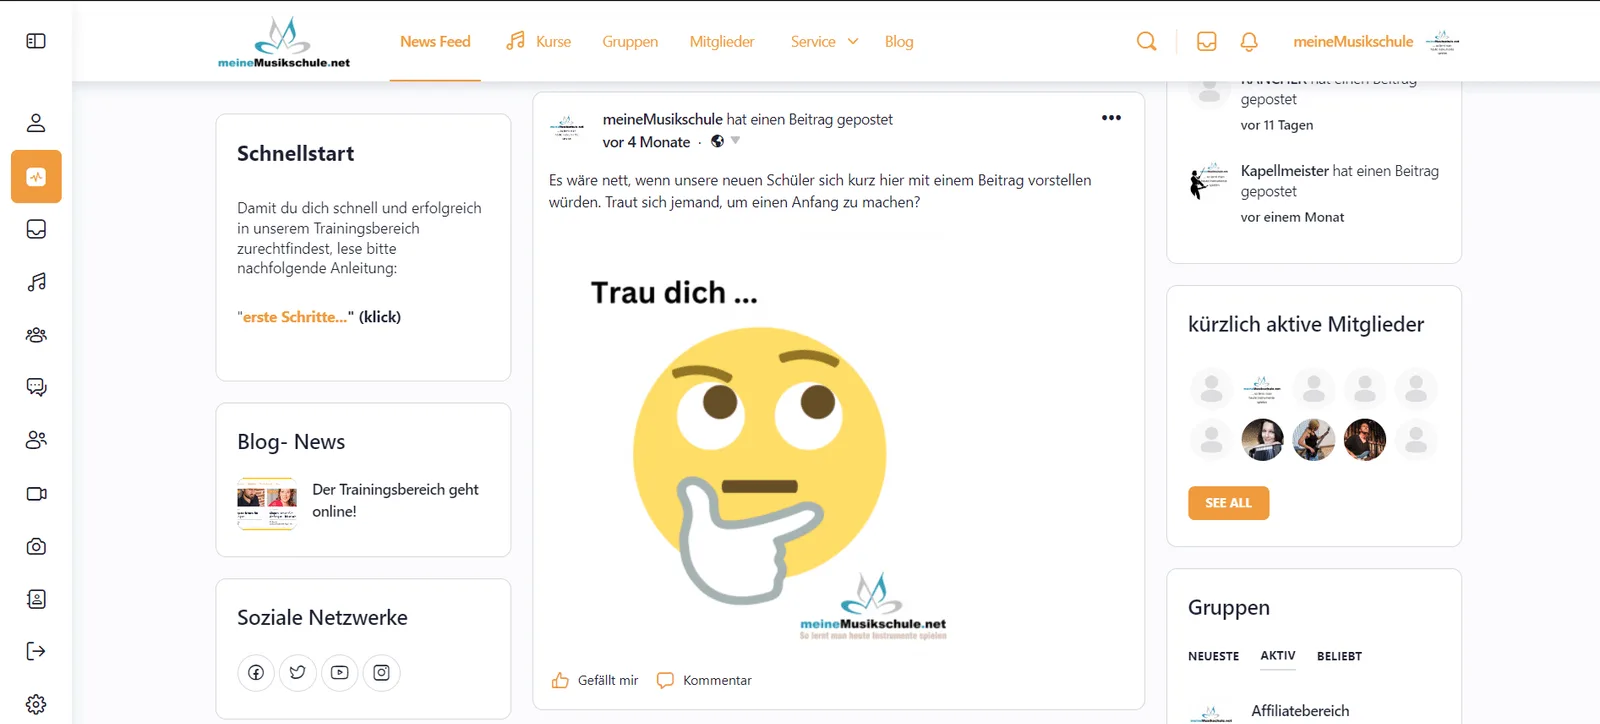
Task: Open the speech bubbles forum sidebar icon
Action: (36, 387)
